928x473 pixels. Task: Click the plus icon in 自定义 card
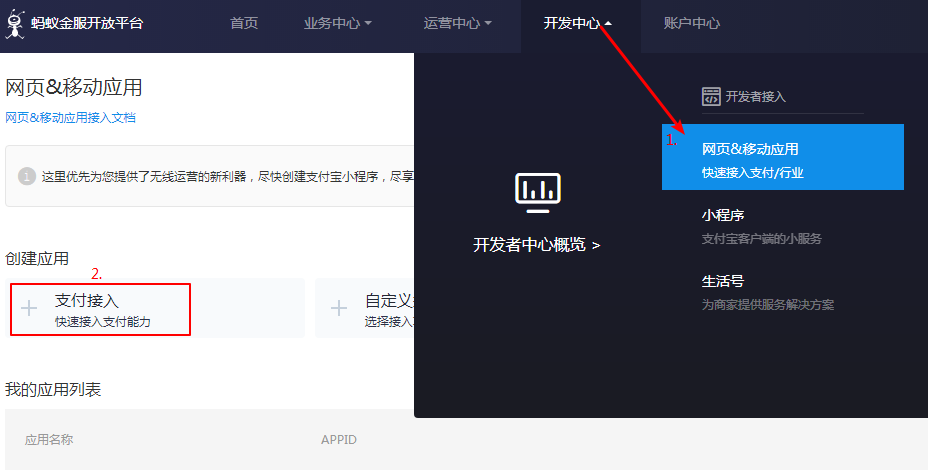tap(339, 308)
